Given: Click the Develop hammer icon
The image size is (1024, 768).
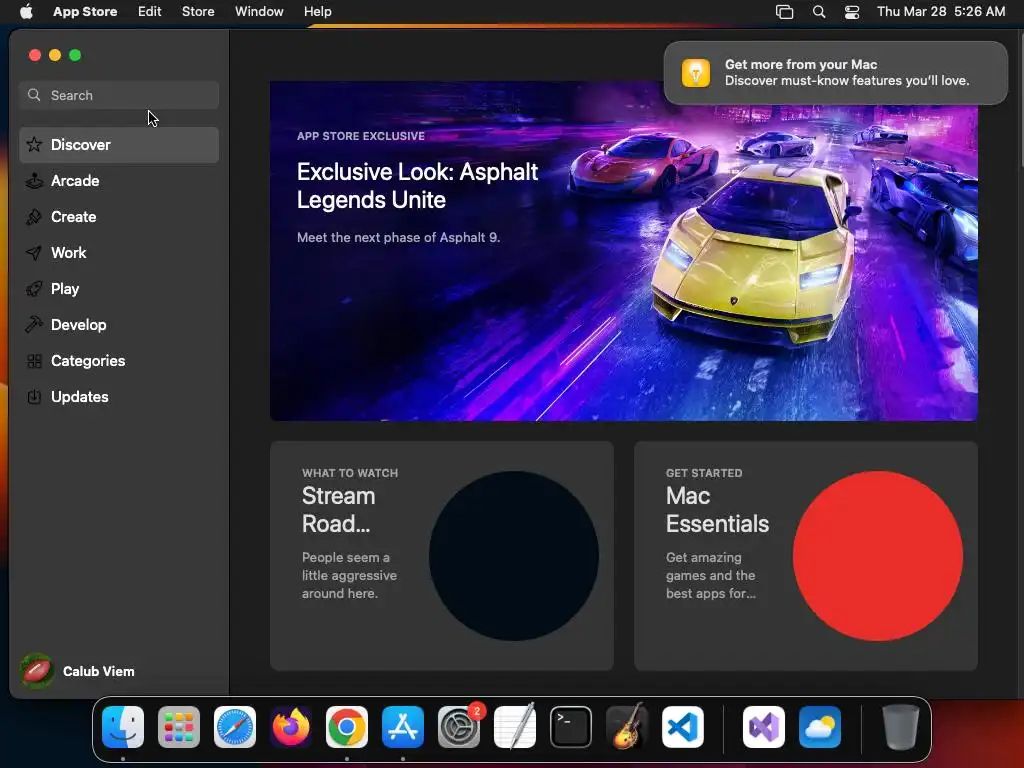Looking at the screenshot, I should [x=34, y=325].
